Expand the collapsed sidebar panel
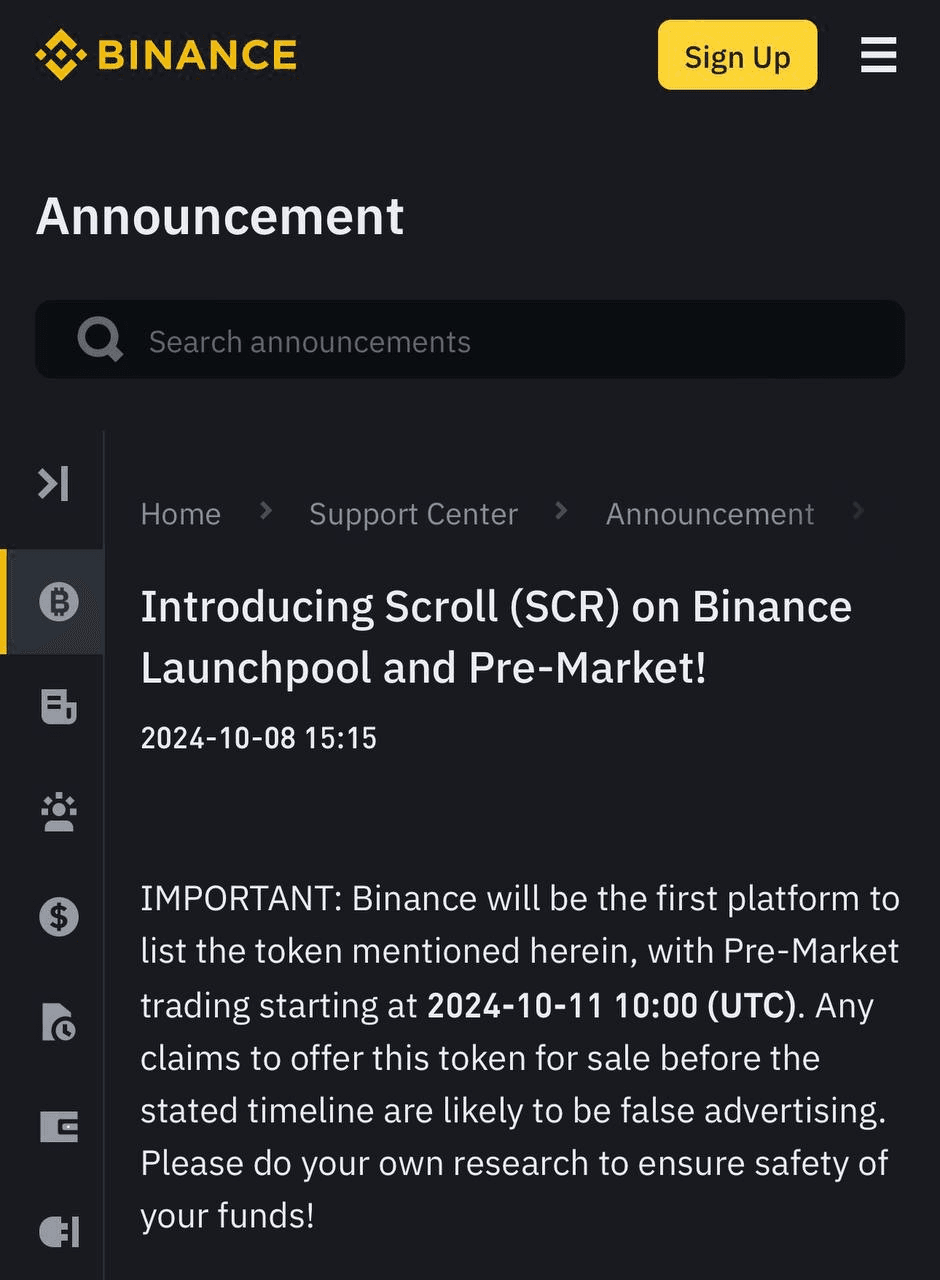This screenshot has height=1280, width=940. point(54,484)
